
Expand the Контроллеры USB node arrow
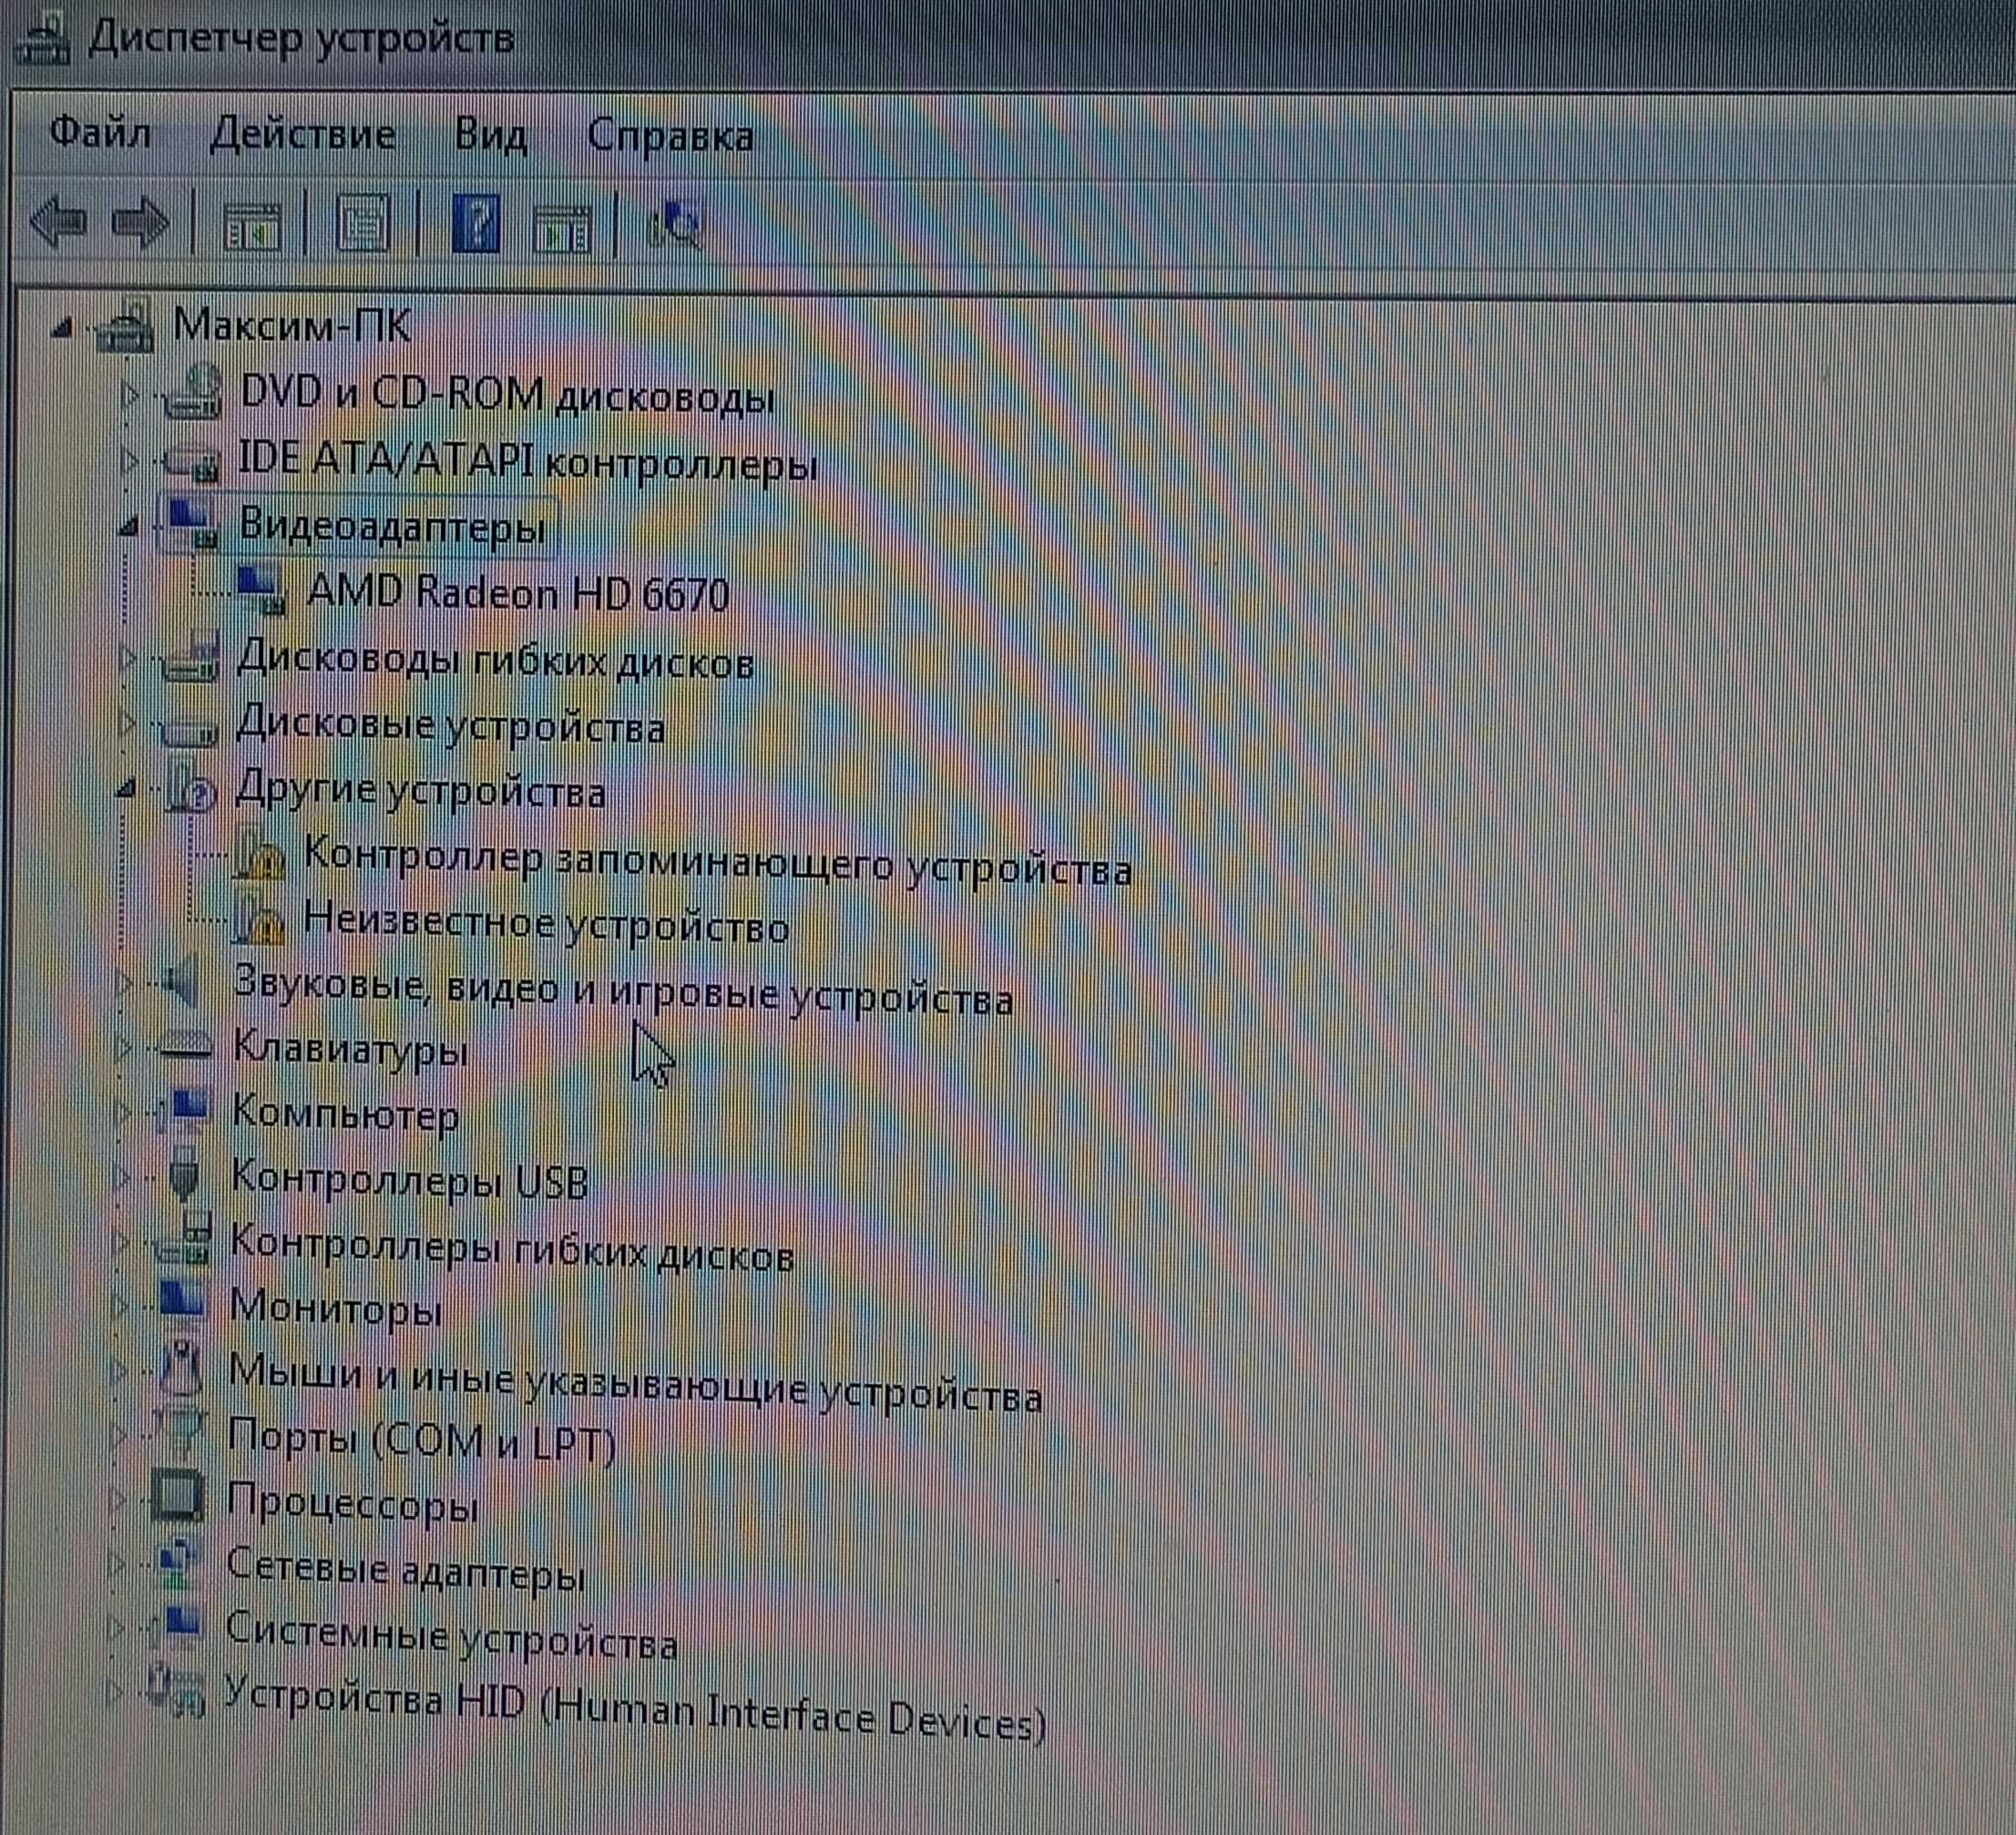tap(121, 1177)
